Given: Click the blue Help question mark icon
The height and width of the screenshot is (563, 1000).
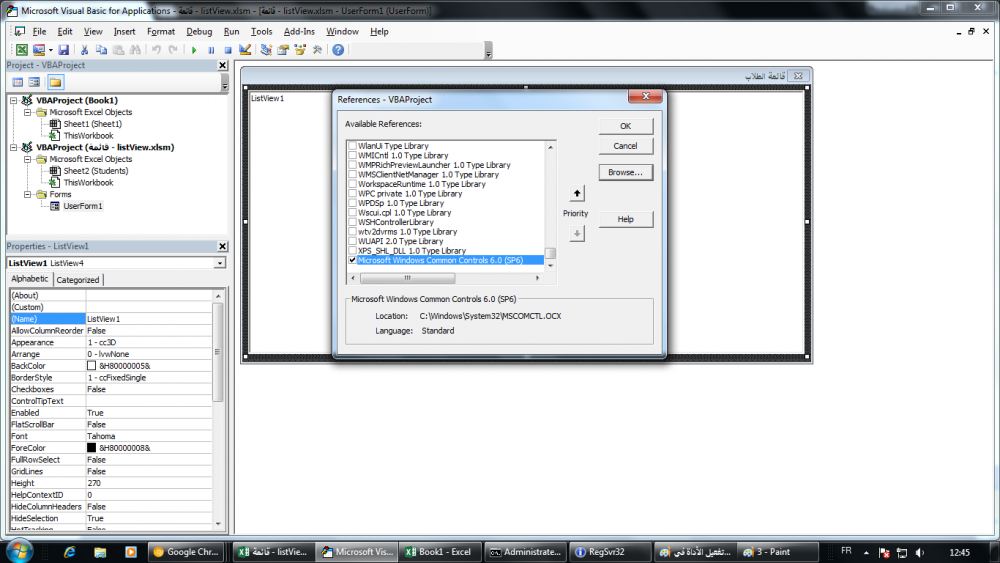Looking at the screenshot, I should coord(338,50).
